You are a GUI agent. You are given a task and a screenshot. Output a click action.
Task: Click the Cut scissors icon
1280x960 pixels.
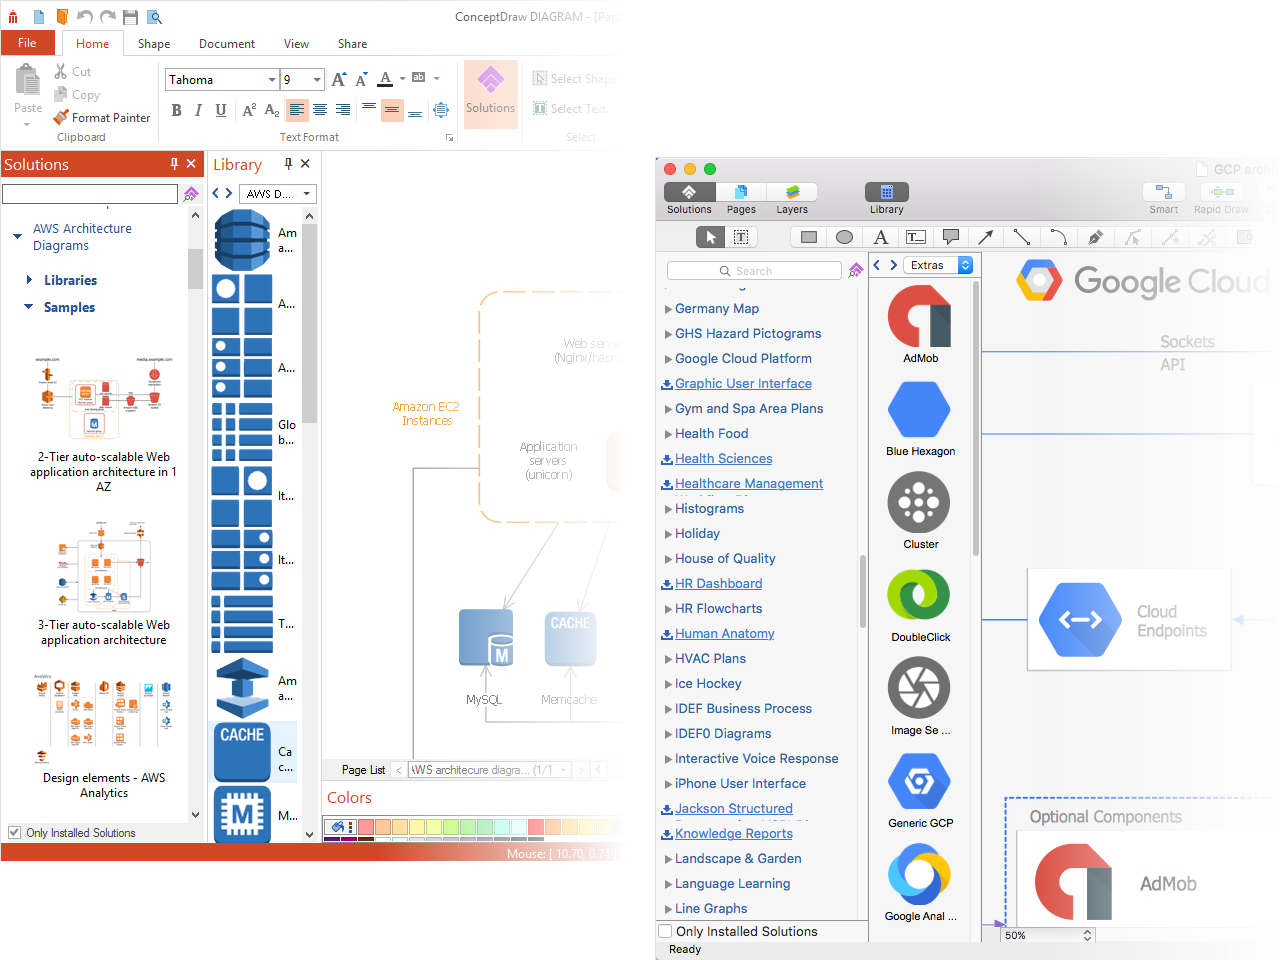coord(61,72)
